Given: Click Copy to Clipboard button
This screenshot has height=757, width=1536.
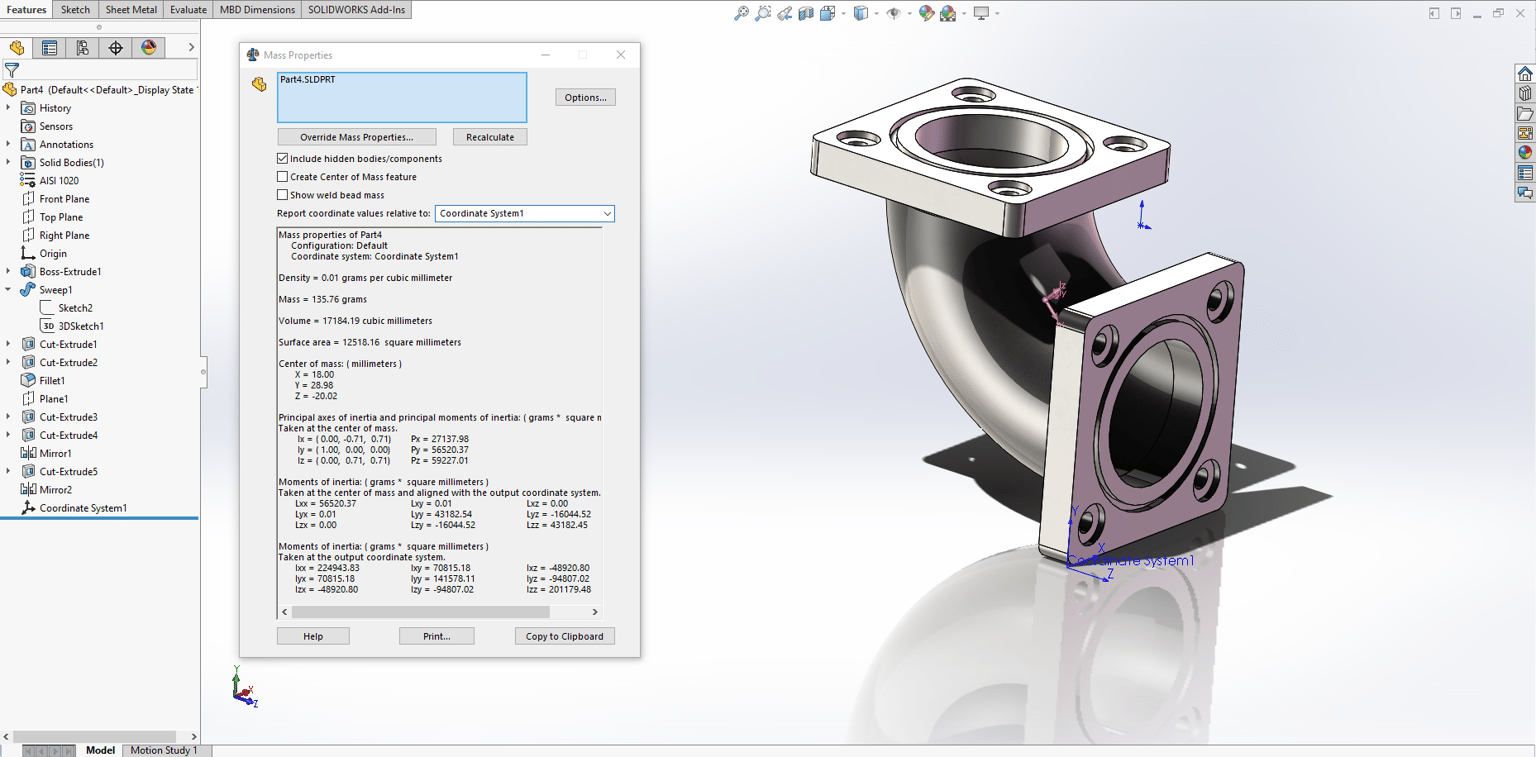Looking at the screenshot, I should coord(565,636).
